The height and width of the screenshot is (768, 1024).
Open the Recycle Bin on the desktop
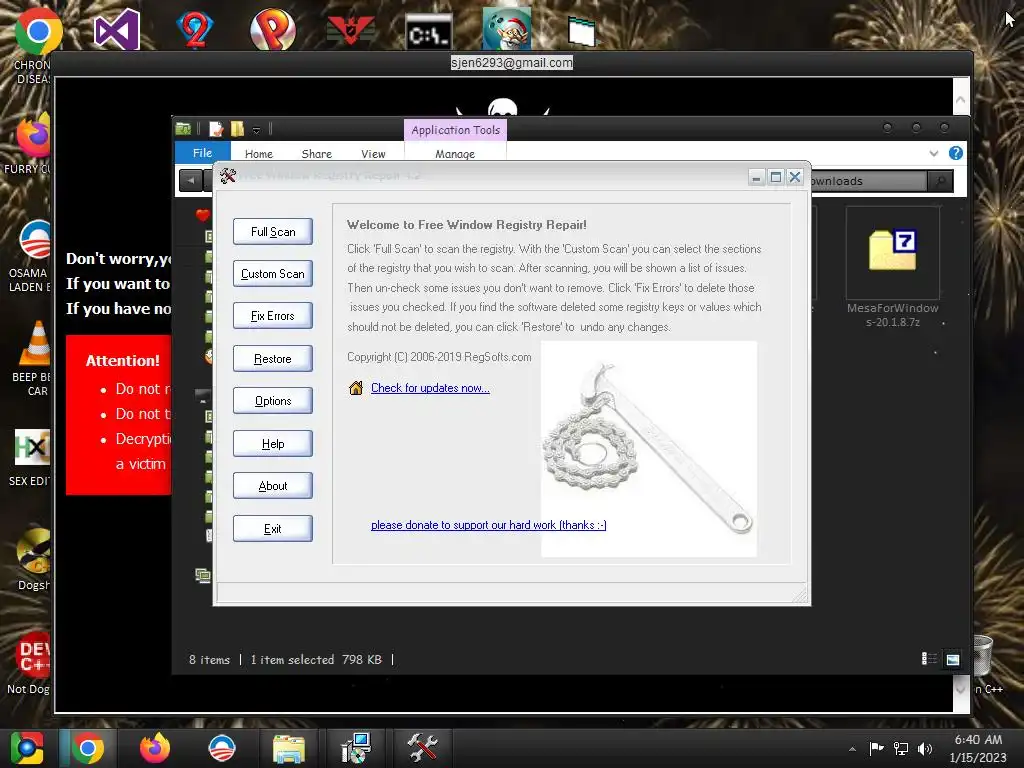(x=982, y=656)
